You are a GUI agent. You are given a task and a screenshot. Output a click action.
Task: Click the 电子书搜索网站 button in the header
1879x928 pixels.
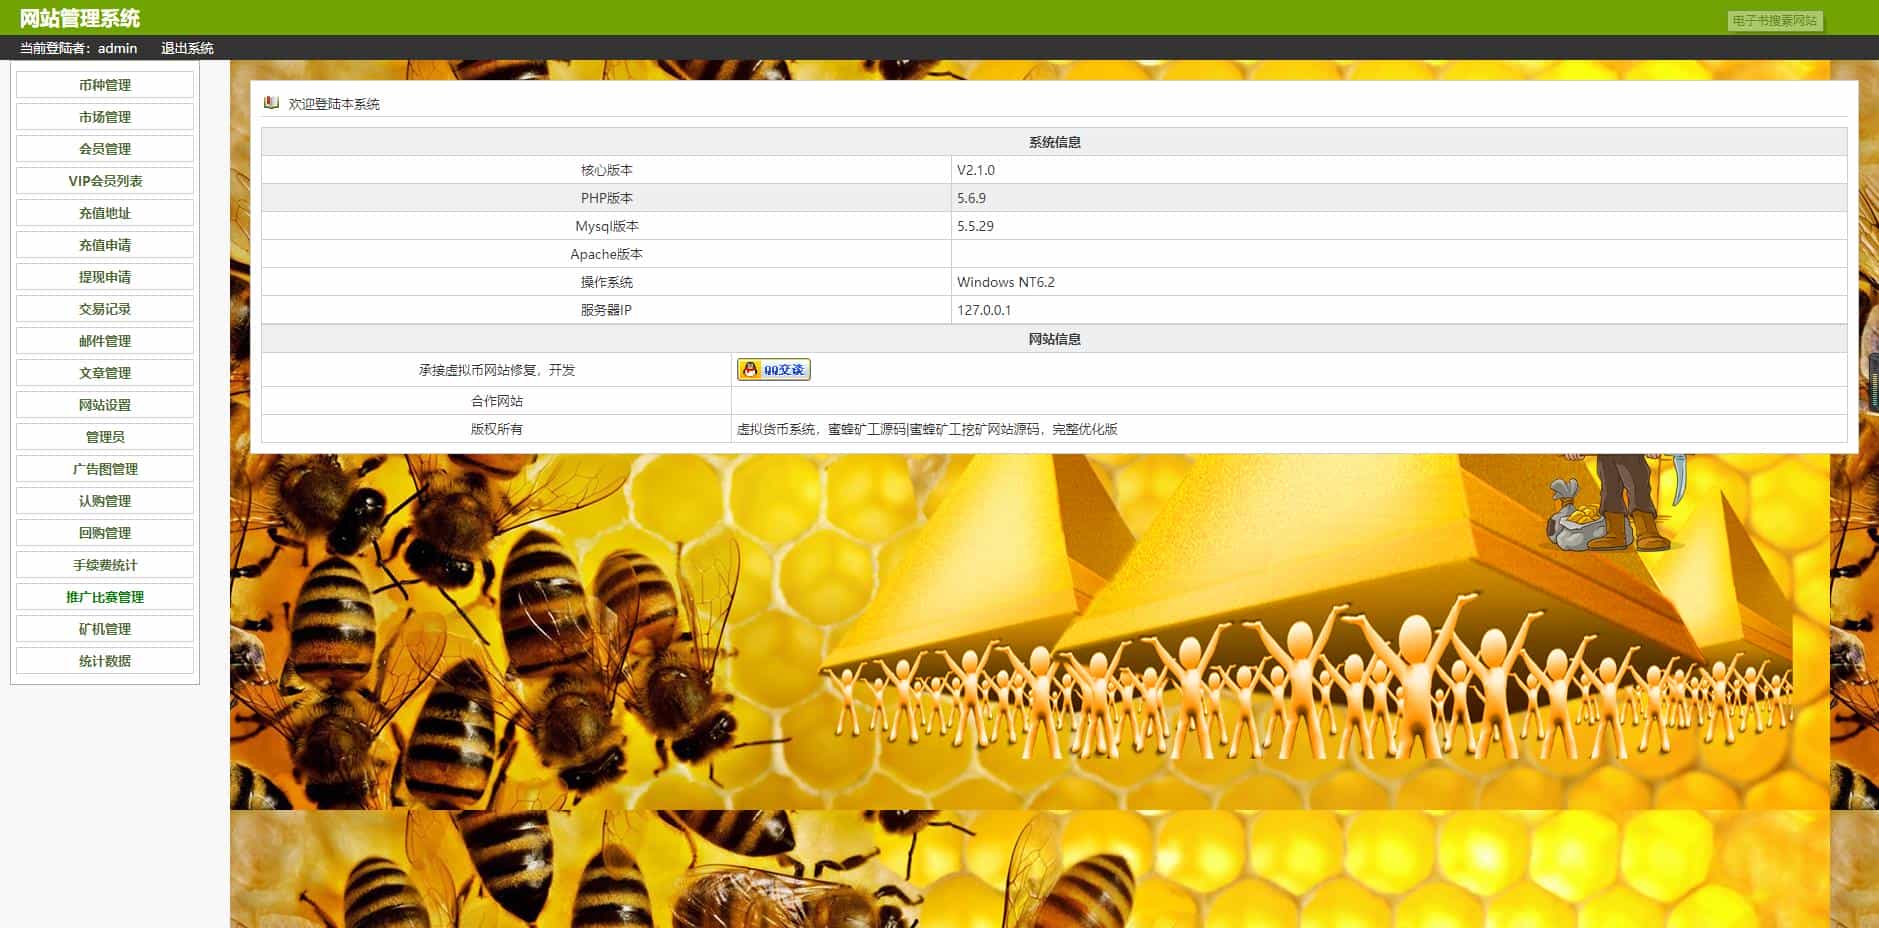point(1774,21)
